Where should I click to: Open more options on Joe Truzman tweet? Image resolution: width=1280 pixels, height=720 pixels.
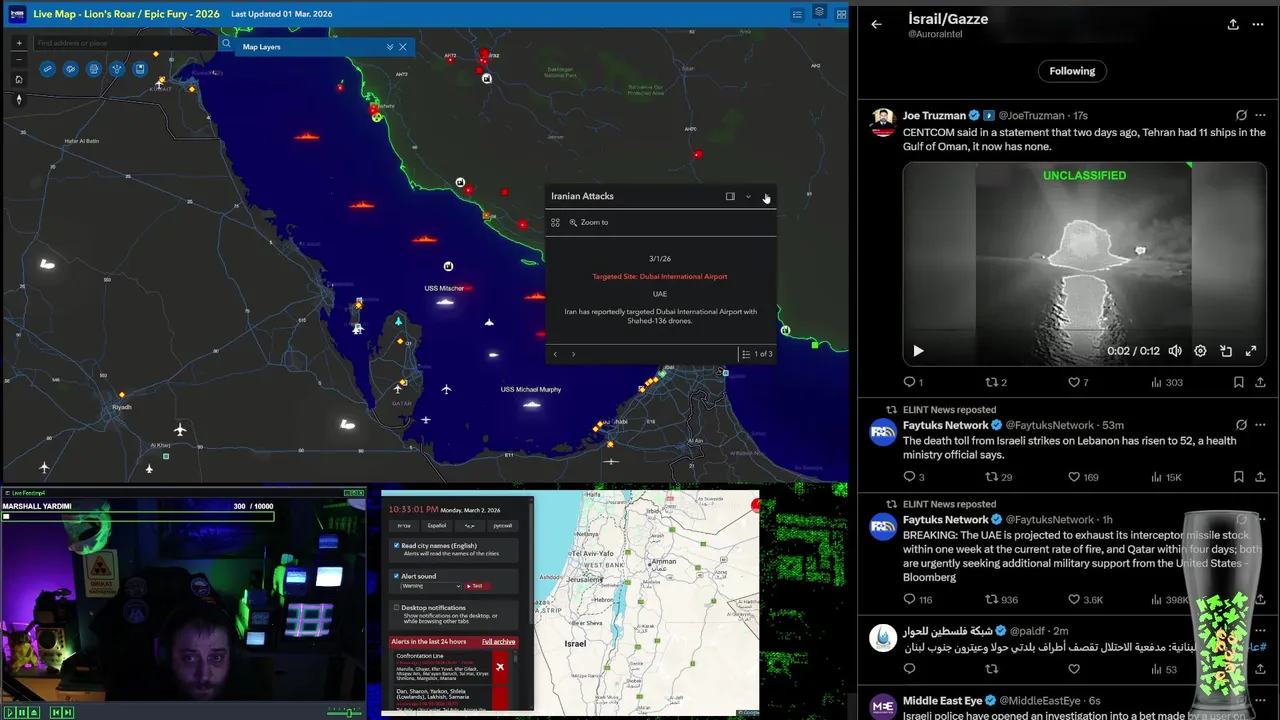[1260, 115]
